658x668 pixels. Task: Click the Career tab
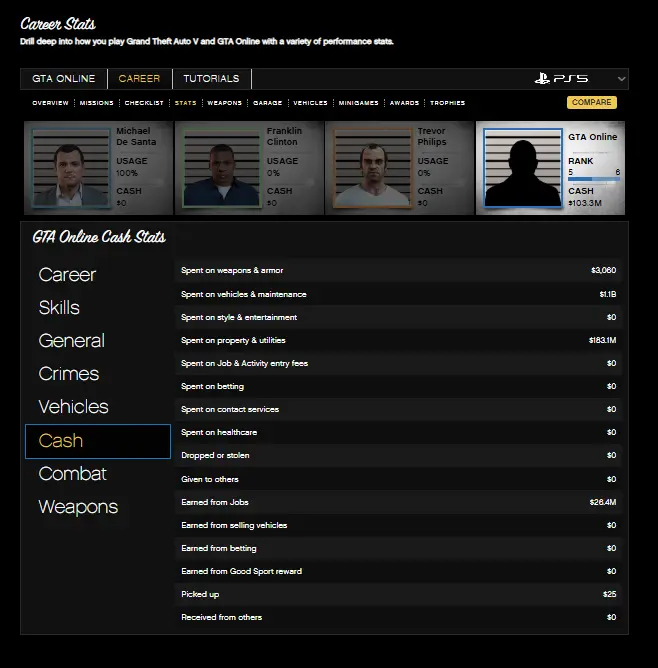click(139, 79)
